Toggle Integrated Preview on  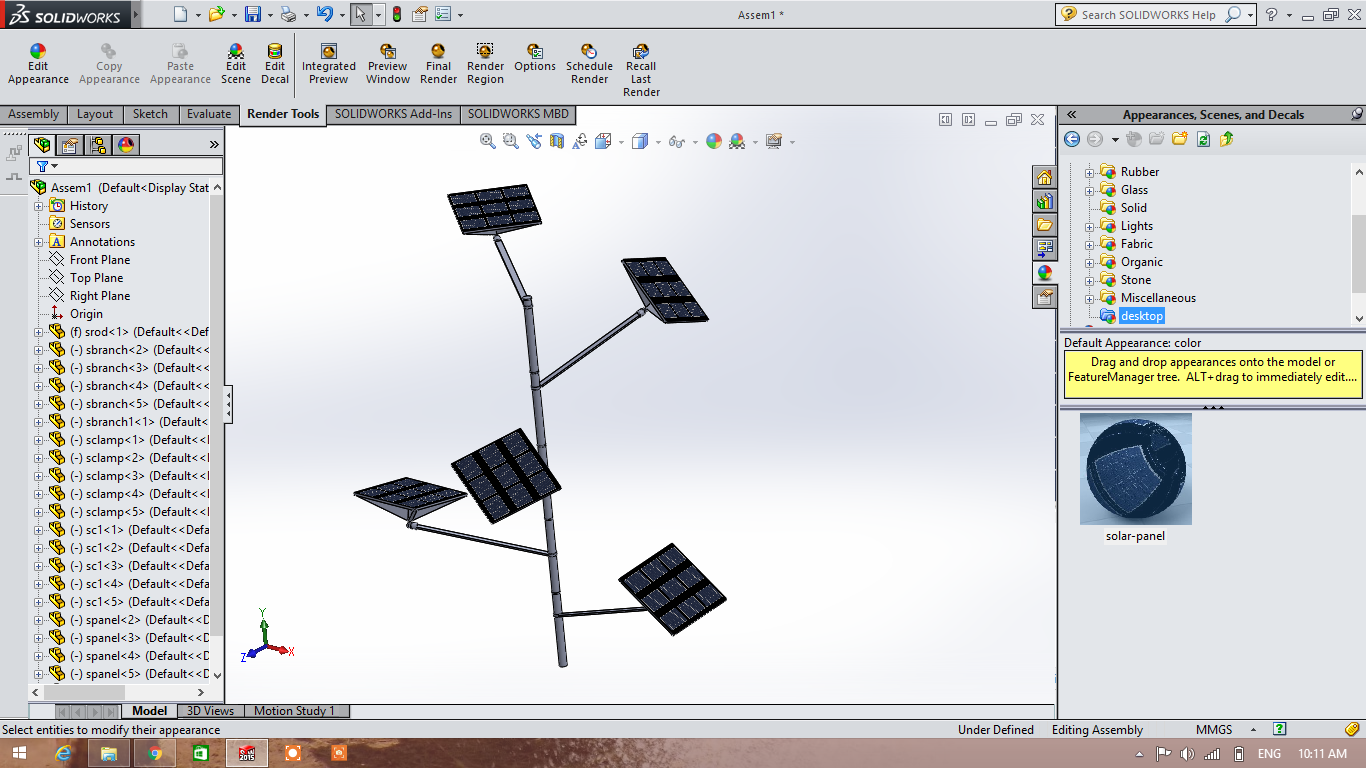[329, 64]
